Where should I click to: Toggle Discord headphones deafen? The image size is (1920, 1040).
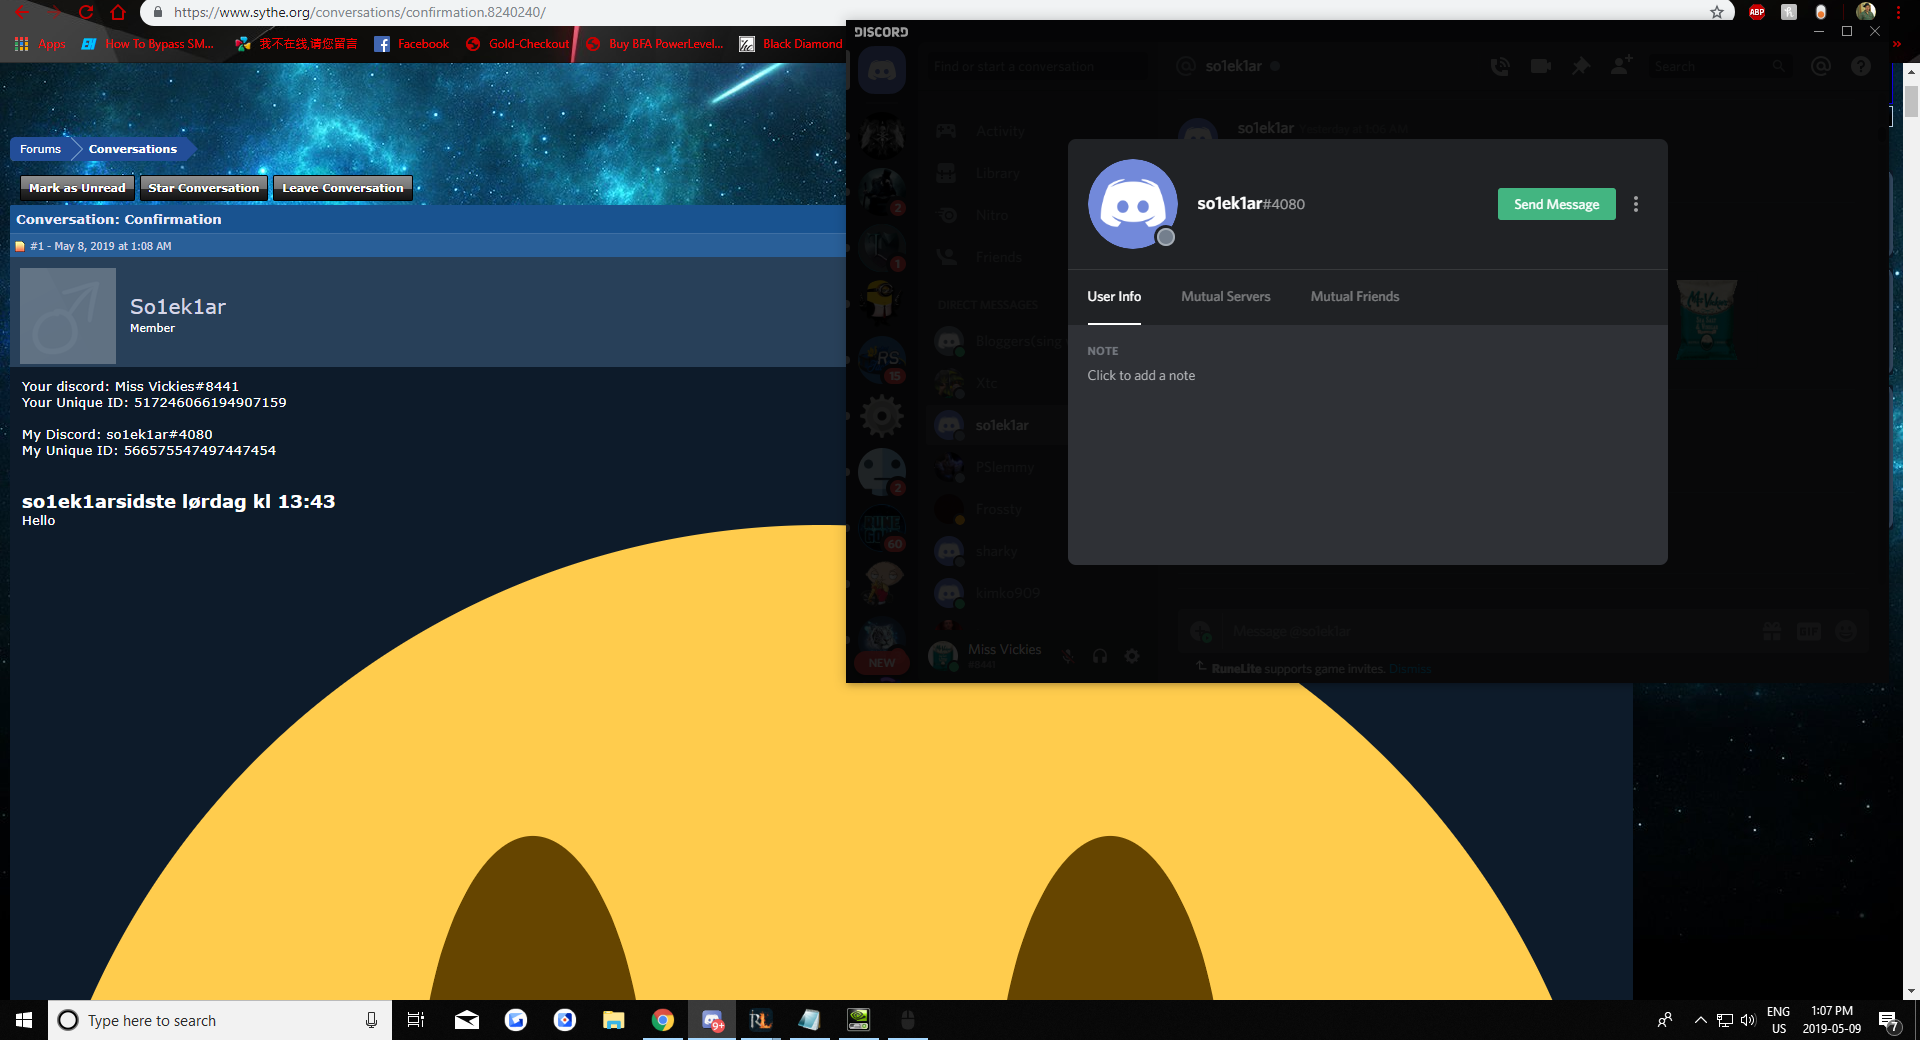point(1100,656)
